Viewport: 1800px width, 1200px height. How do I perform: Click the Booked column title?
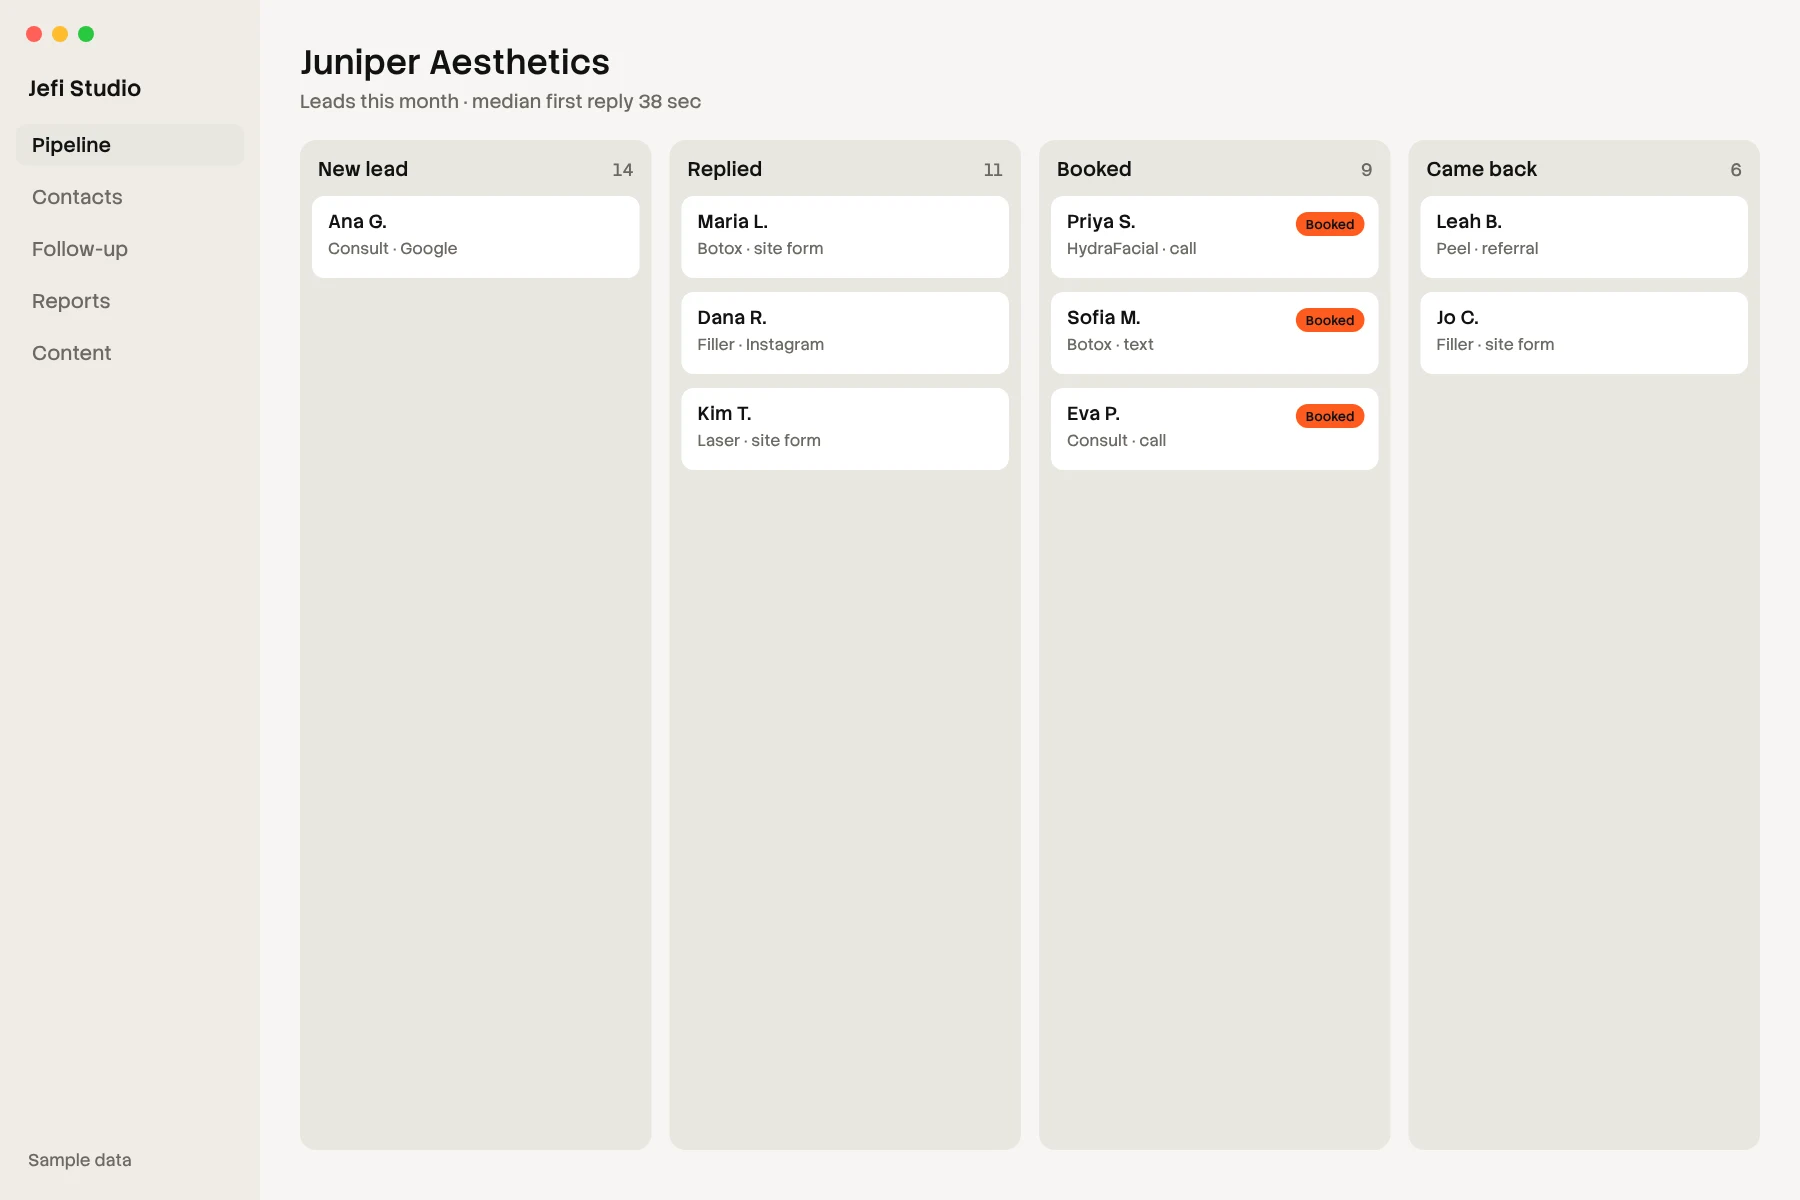click(x=1094, y=169)
